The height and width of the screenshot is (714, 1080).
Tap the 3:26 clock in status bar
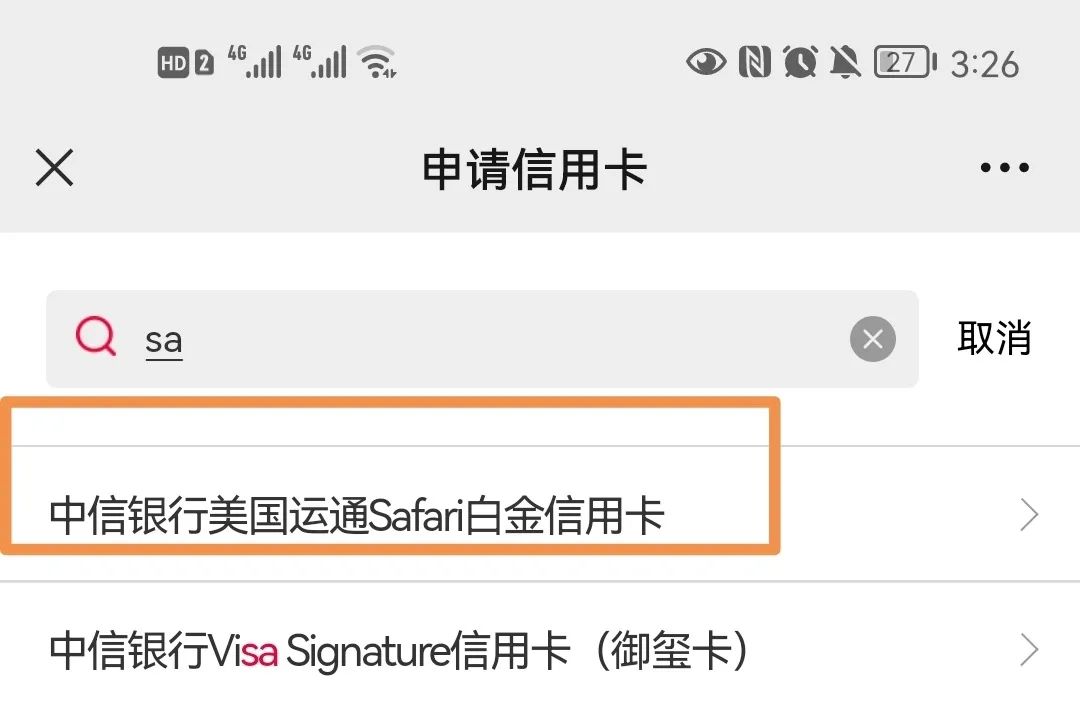pos(984,64)
